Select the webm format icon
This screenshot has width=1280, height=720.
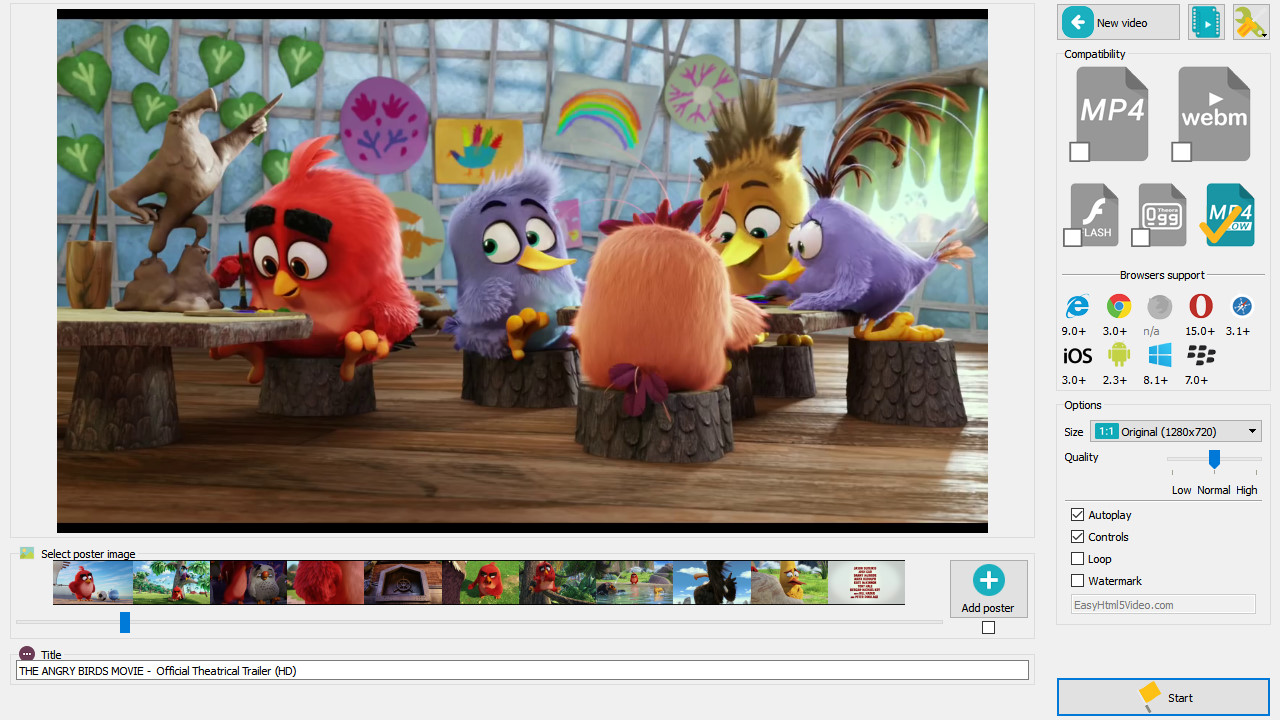(x=1214, y=113)
